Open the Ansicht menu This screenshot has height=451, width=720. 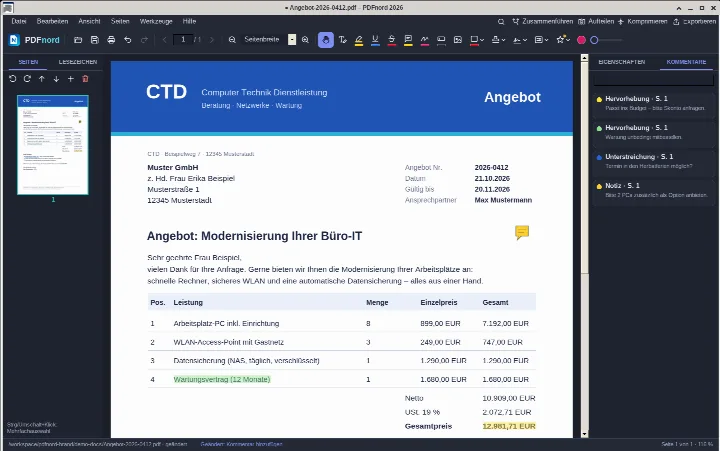pos(89,21)
